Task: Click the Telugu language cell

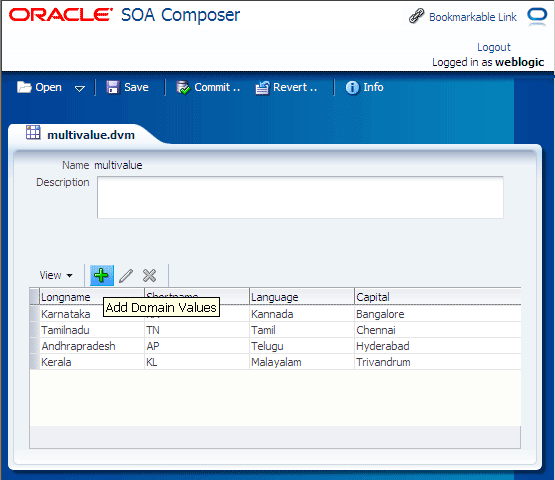Action: pos(302,346)
